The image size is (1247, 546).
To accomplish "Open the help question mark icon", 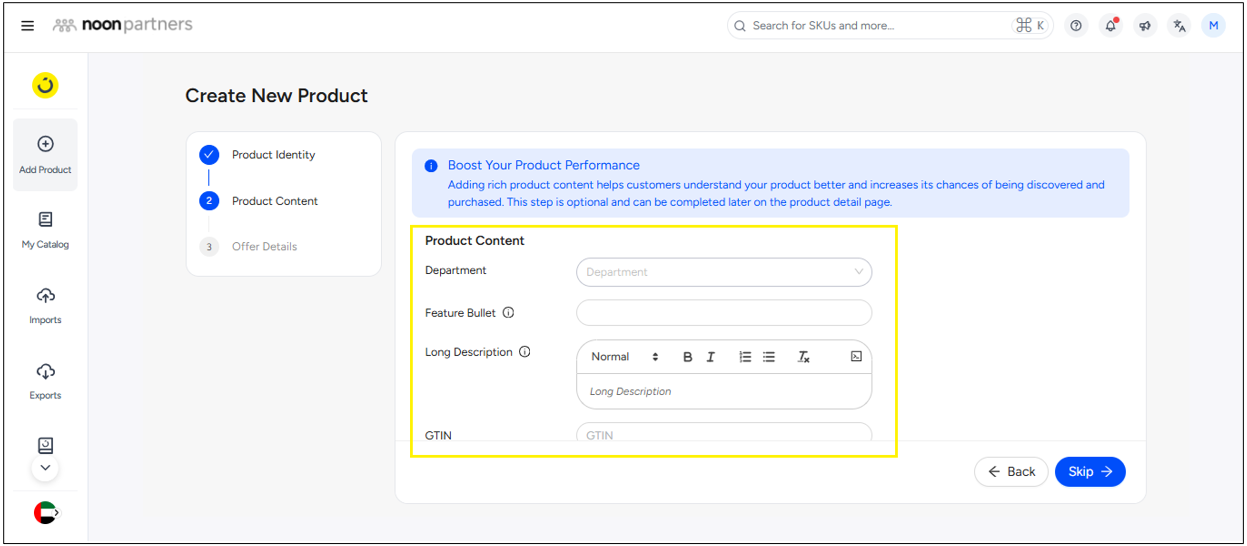I will click(x=1076, y=26).
